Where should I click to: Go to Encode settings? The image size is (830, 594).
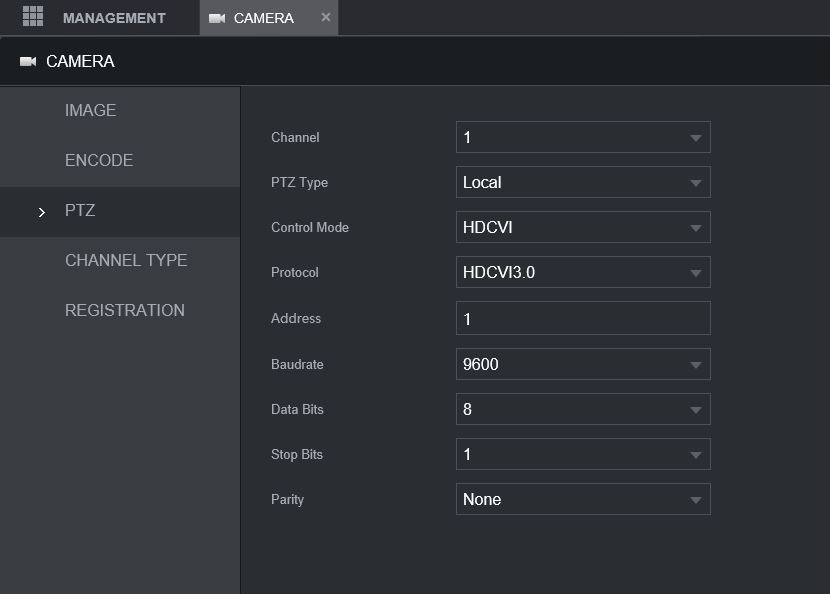98,161
